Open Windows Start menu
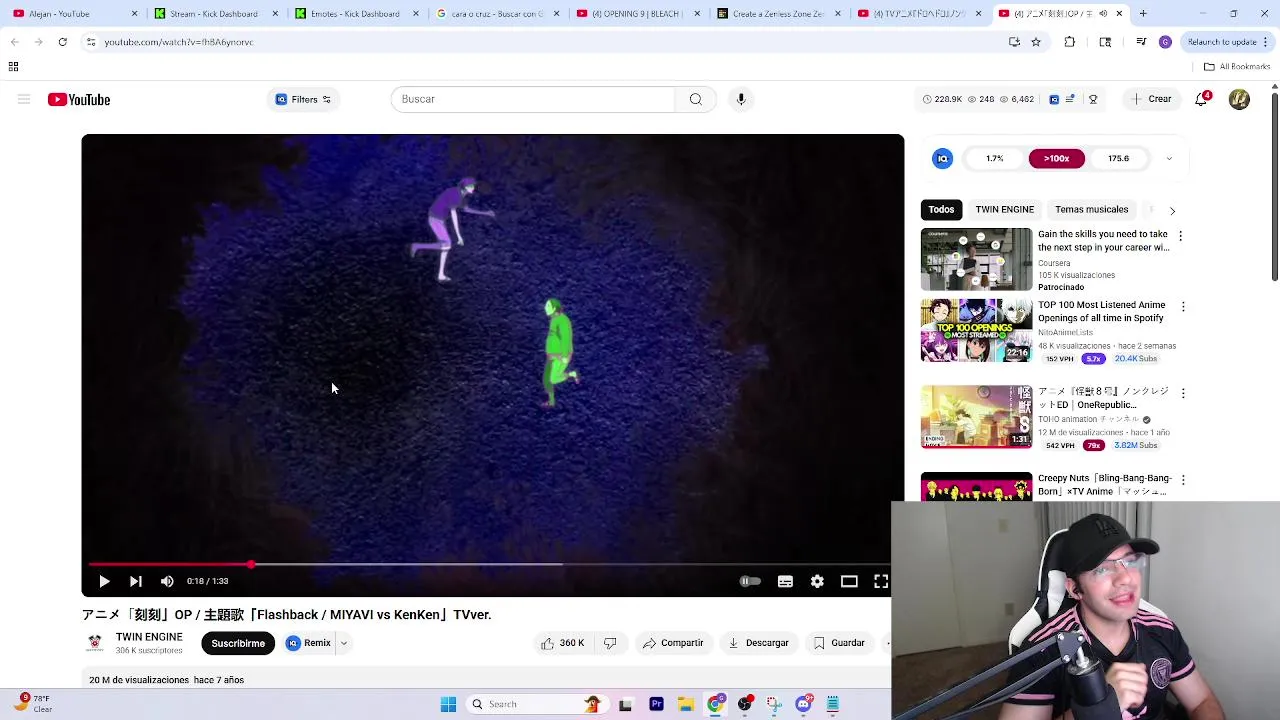Image resolution: width=1280 pixels, height=720 pixels. pyautogui.click(x=448, y=704)
